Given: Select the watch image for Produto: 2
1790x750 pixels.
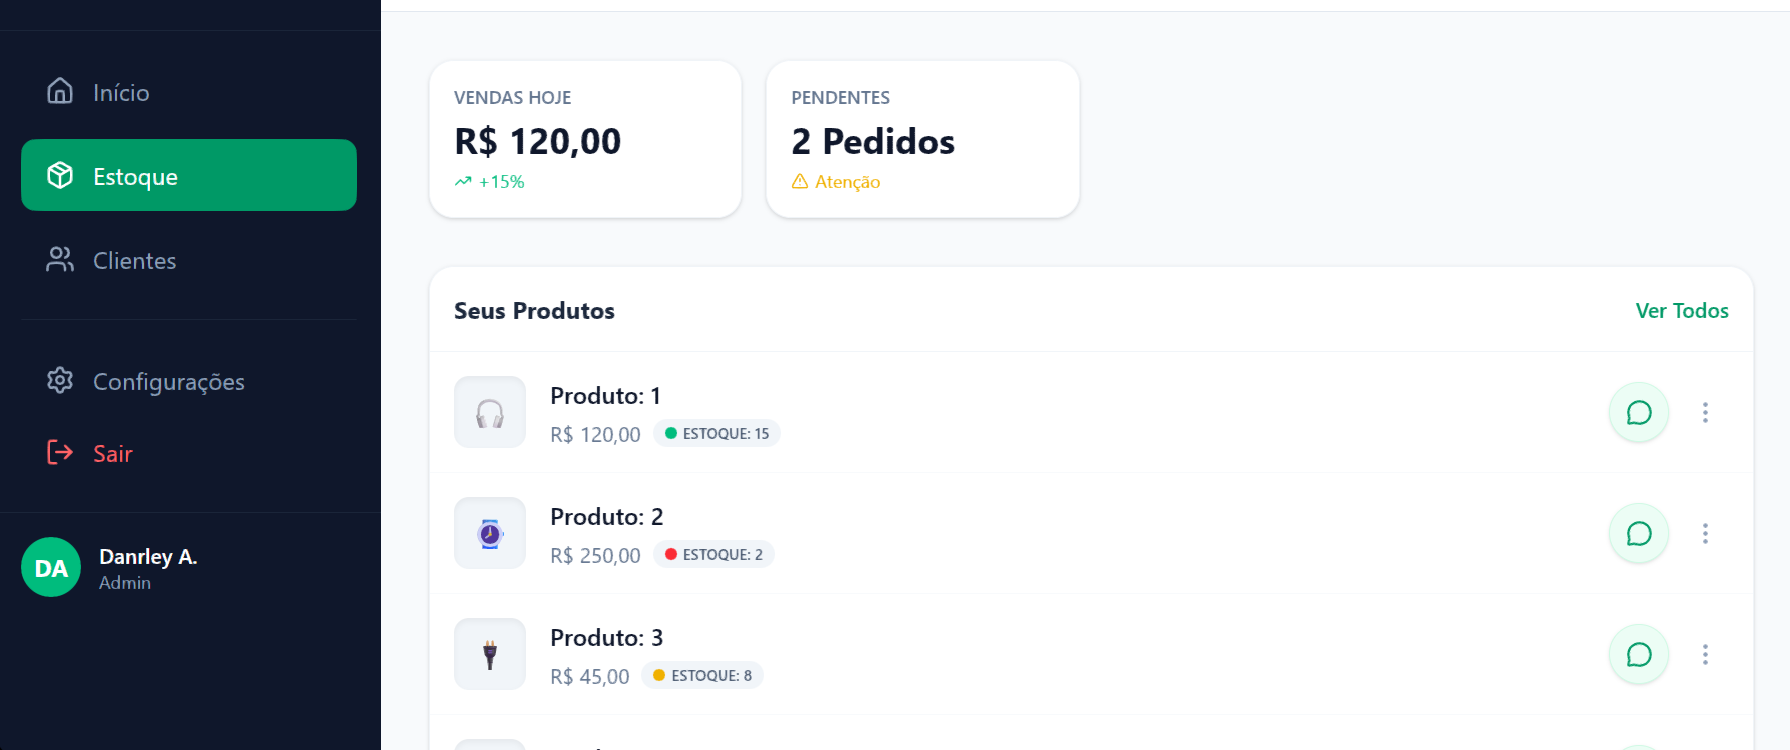Looking at the screenshot, I should coord(490,533).
